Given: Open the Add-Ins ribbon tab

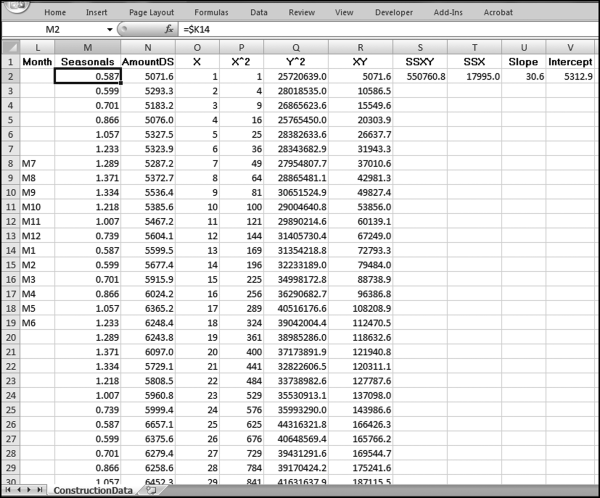Looking at the screenshot, I should [x=448, y=12].
